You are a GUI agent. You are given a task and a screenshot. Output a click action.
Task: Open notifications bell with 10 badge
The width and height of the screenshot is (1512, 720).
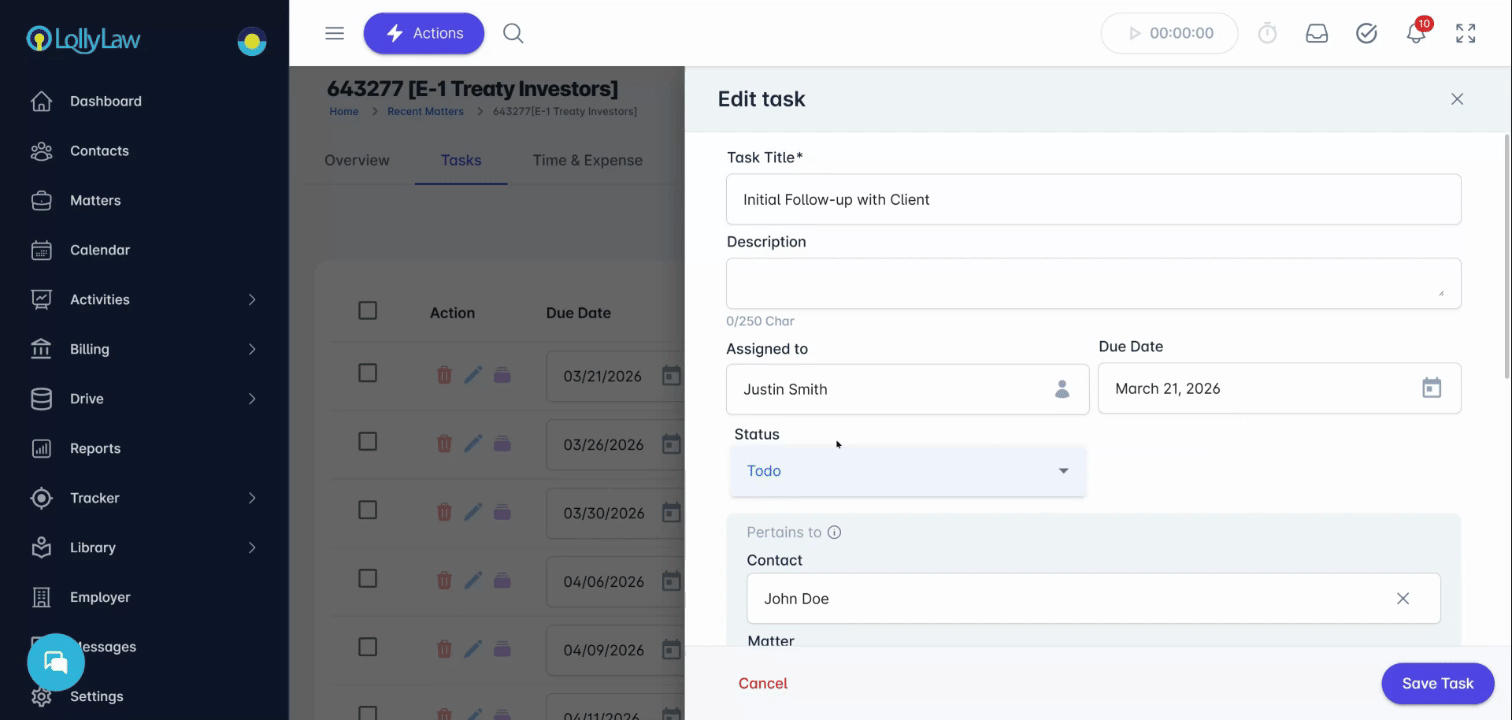click(x=1416, y=33)
